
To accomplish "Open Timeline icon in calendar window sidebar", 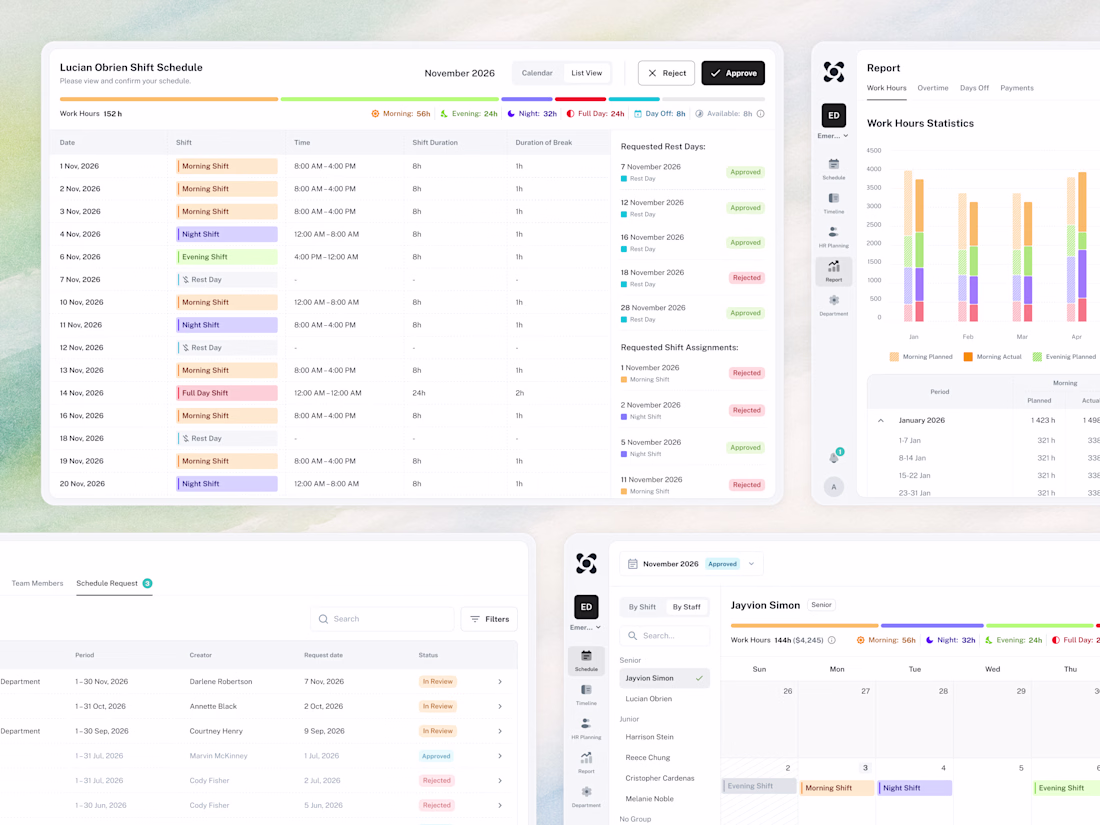I will pos(586,695).
